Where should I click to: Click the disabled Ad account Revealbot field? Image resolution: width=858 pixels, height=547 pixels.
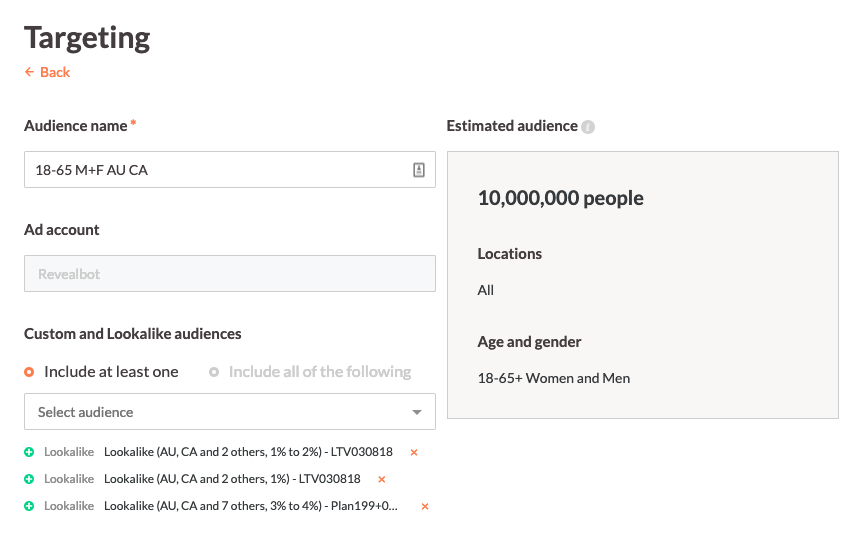pyautogui.click(x=229, y=274)
